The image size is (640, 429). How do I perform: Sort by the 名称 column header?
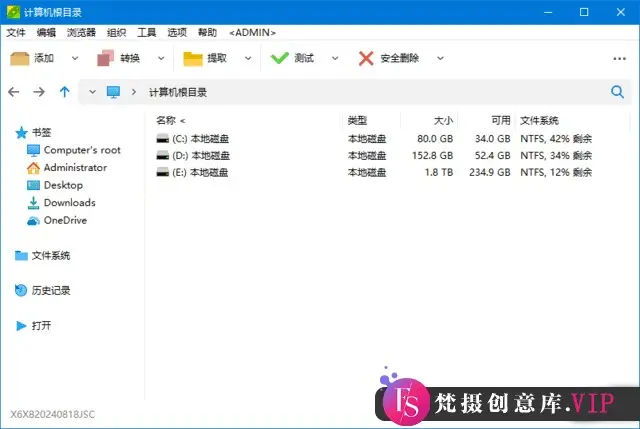coord(166,120)
